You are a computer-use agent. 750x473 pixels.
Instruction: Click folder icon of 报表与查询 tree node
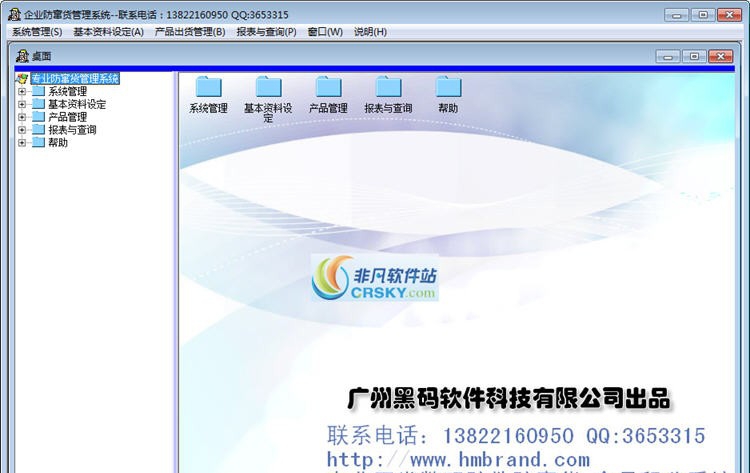click(x=38, y=130)
